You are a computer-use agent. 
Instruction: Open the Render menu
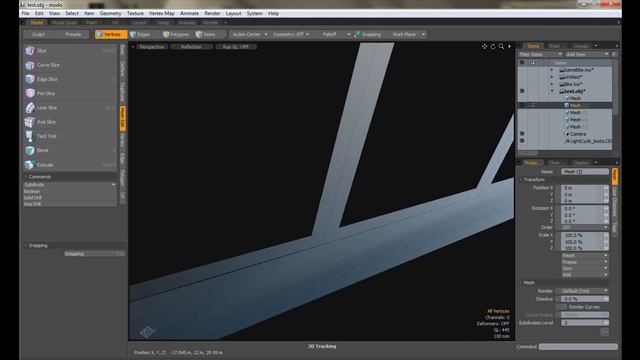point(212,13)
